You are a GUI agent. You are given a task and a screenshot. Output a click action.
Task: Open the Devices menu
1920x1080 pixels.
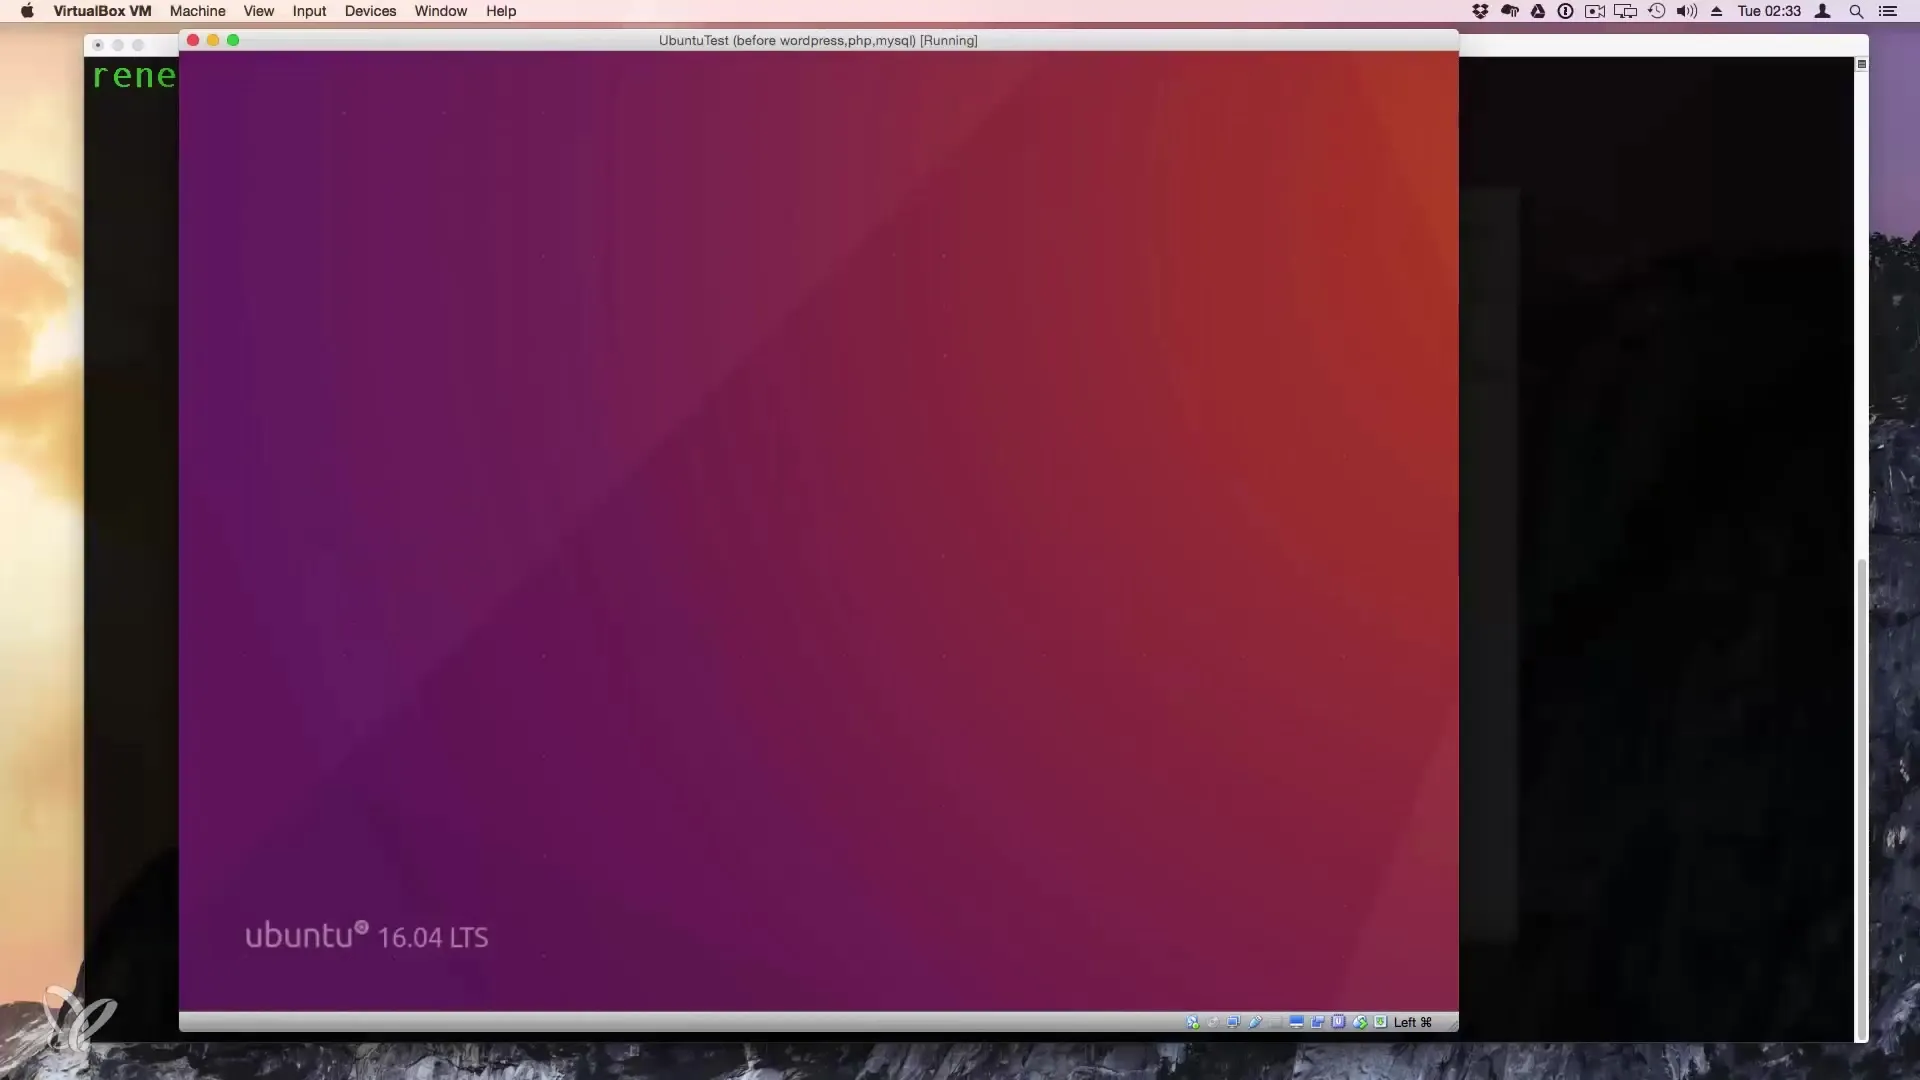[371, 11]
